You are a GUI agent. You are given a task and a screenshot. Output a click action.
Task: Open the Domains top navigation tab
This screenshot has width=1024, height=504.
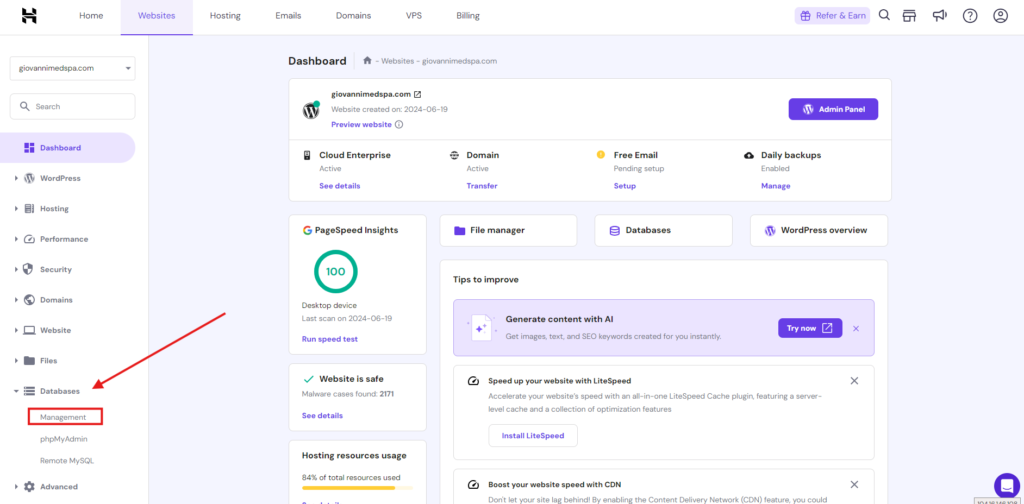click(353, 16)
